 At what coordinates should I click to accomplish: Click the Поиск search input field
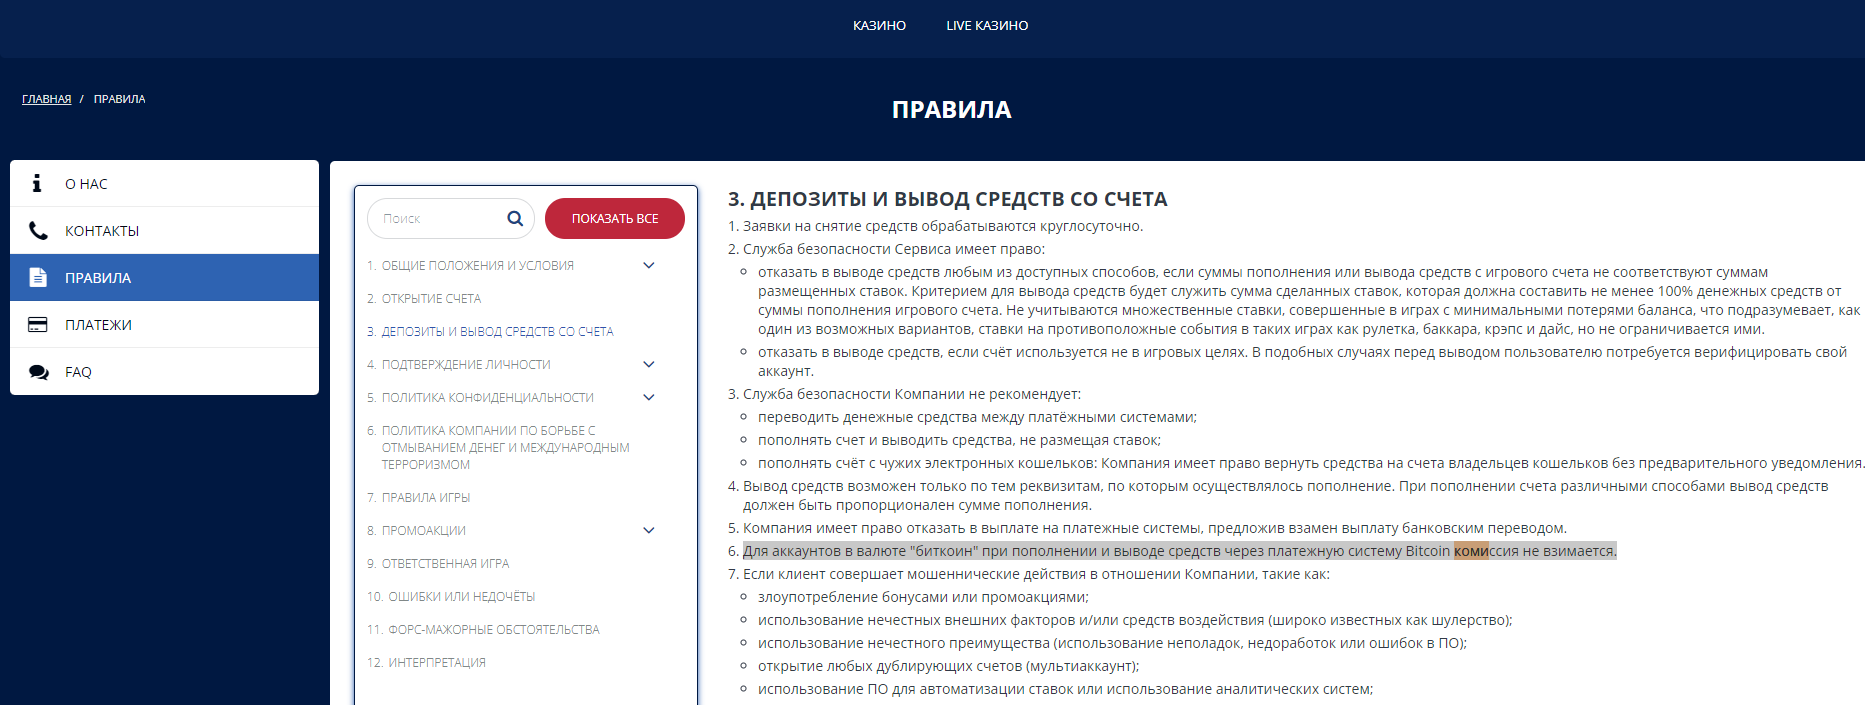tap(438, 218)
